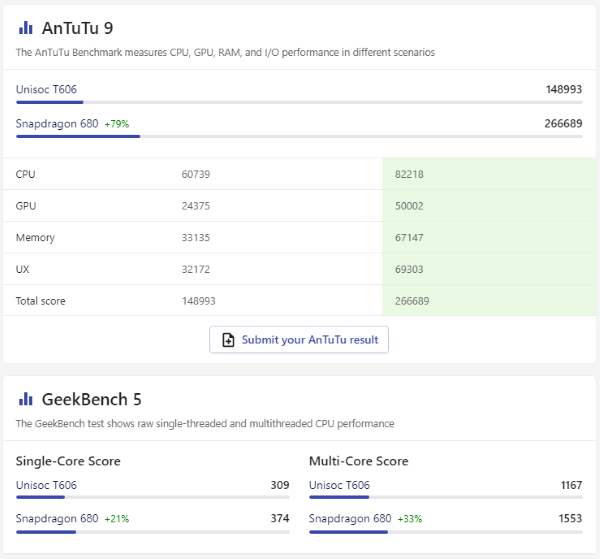Click the bar chart icon beside GeekBench 5
This screenshot has width=600, height=559.
pyautogui.click(x=26, y=399)
